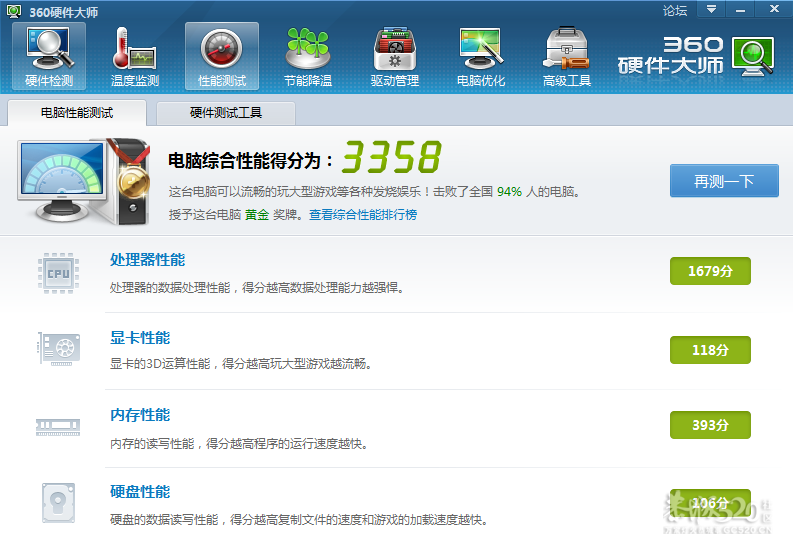793x542 pixels.
Task: Open the 硬盘性能 heading link
Action: coord(140,492)
